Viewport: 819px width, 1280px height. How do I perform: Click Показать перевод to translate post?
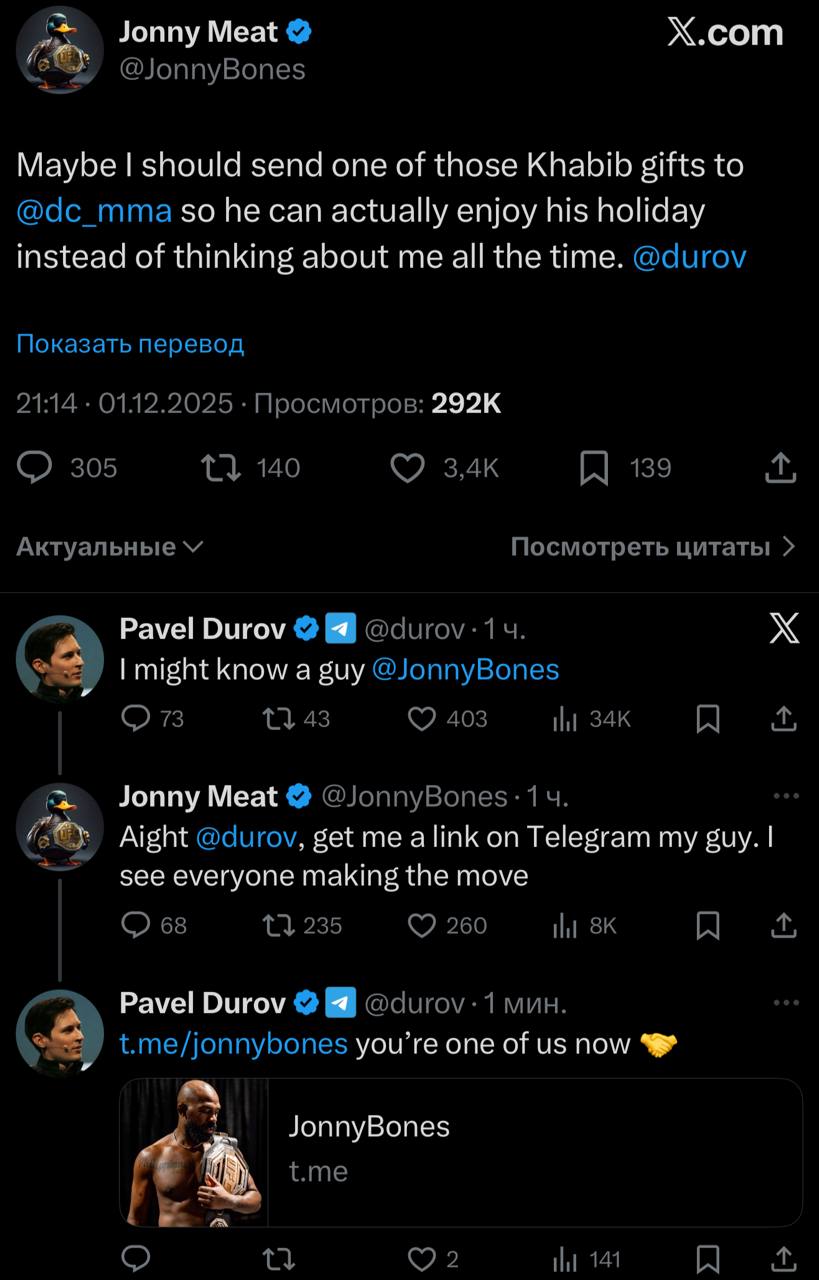[x=130, y=344]
